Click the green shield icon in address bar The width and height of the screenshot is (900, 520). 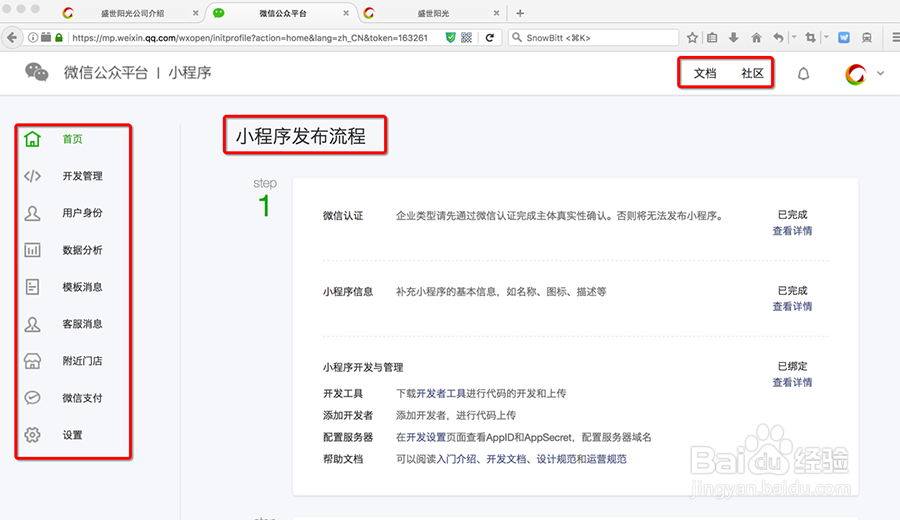click(x=451, y=38)
